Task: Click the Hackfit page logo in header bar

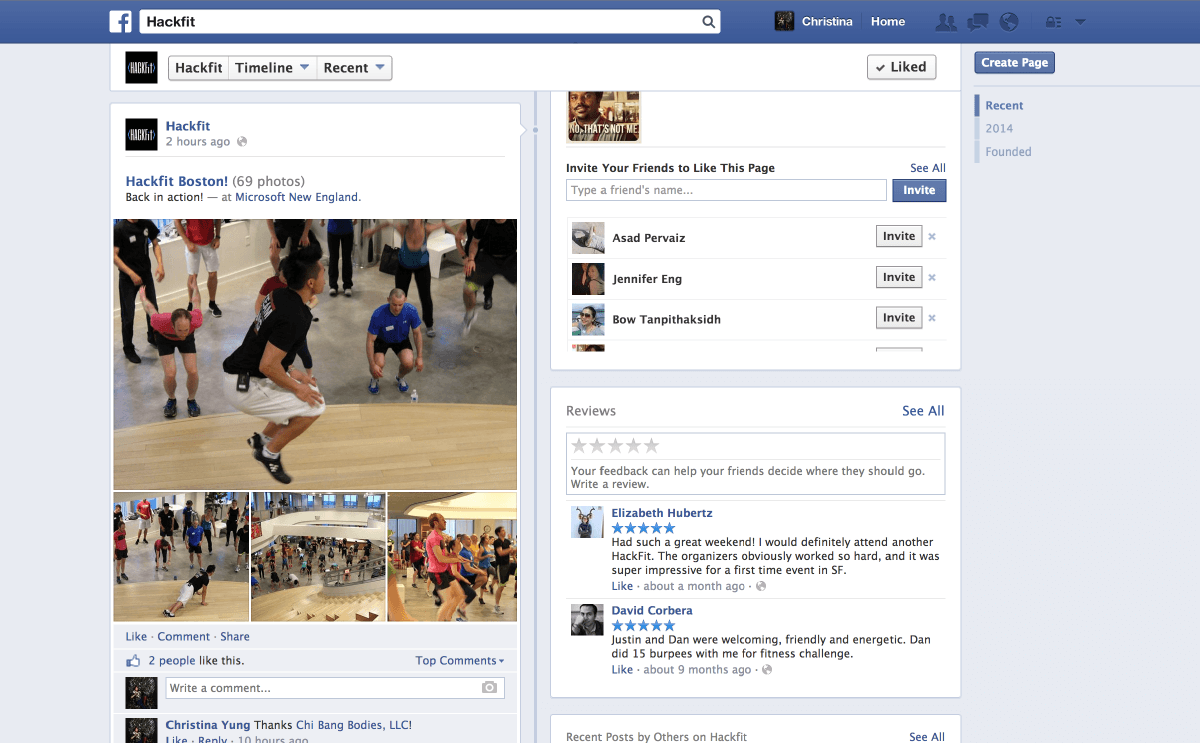Action: coord(141,67)
